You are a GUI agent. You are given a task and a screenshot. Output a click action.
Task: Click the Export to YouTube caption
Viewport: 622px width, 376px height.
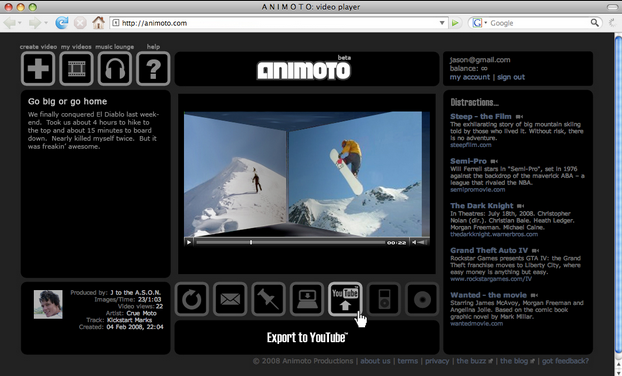[x=307, y=338]
